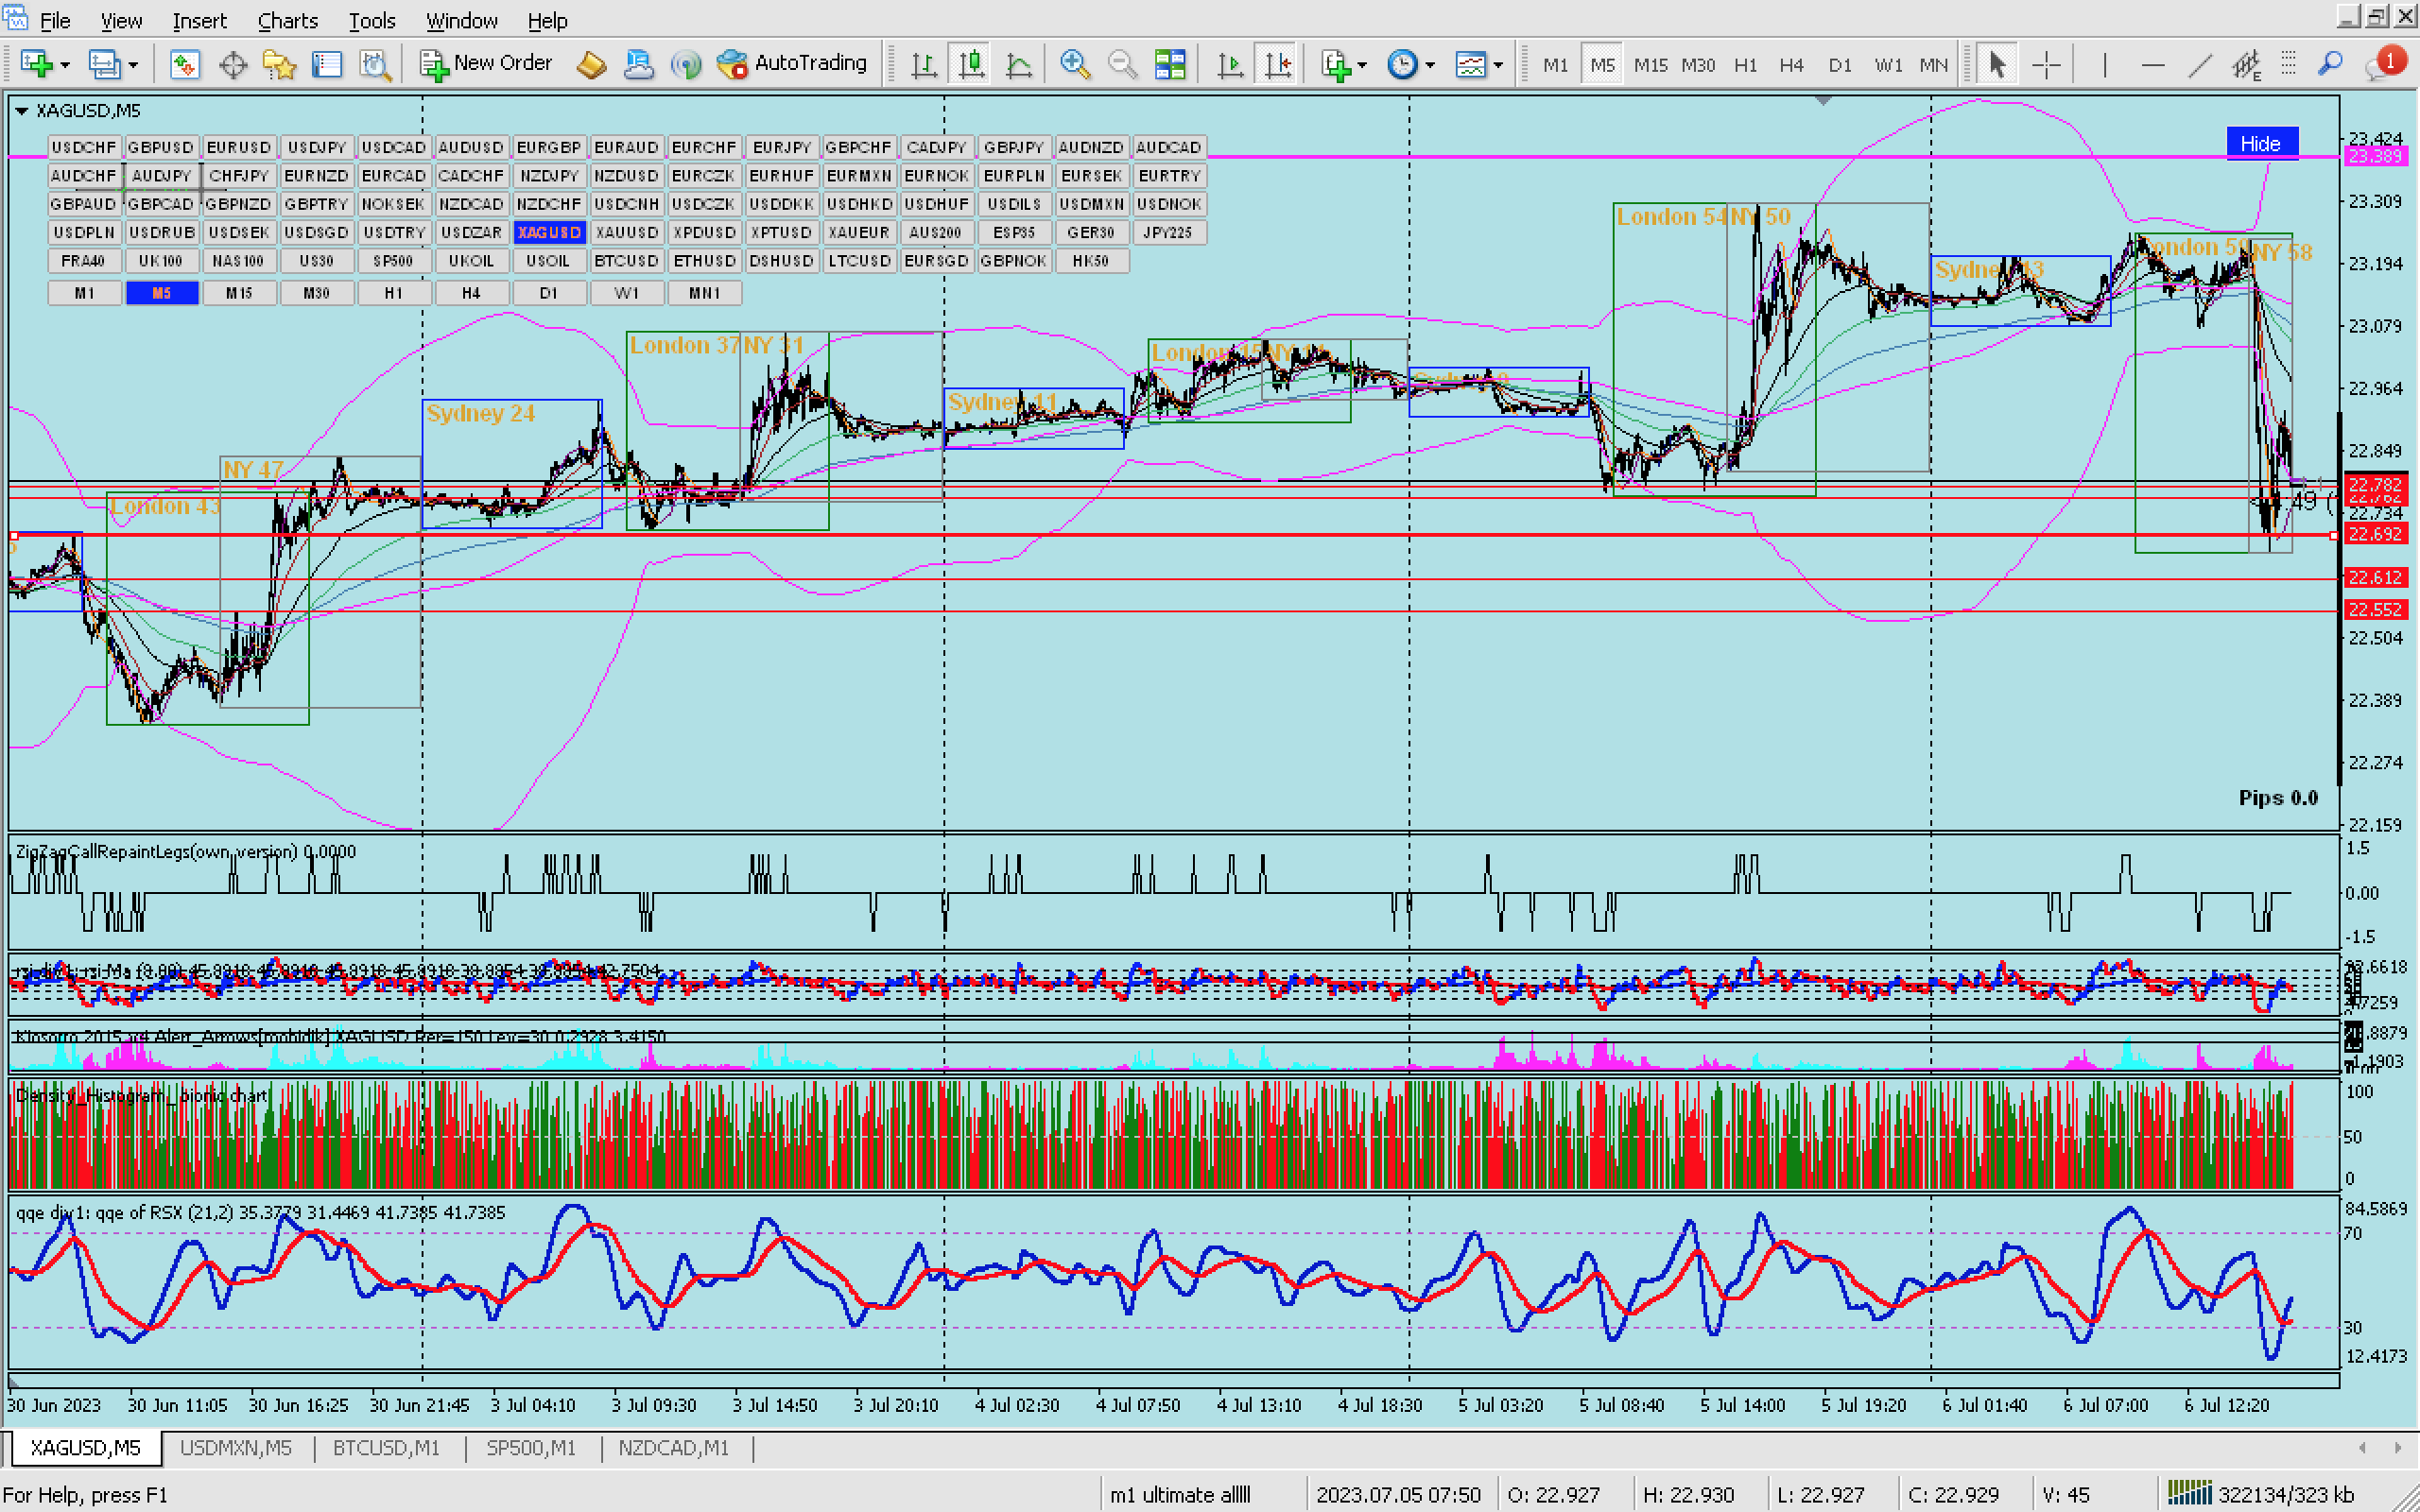Screen dimensions: 2420x1512
Task: Click the XAUUSD symbol button
Action: pos(626,232)
